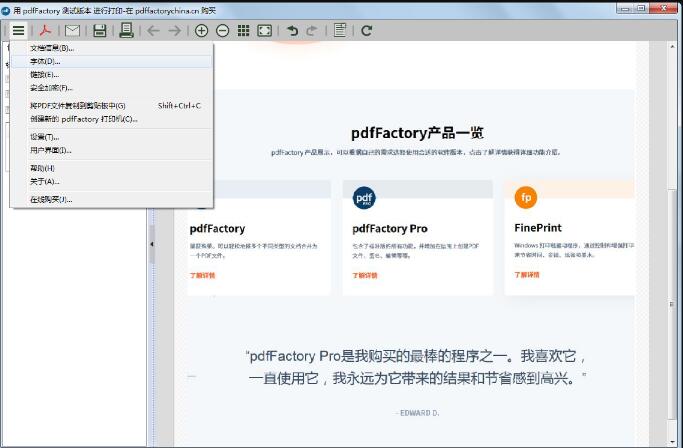Toggle full screen fit view
Screen dimensions: 683x448
click(x=265, y=31)
